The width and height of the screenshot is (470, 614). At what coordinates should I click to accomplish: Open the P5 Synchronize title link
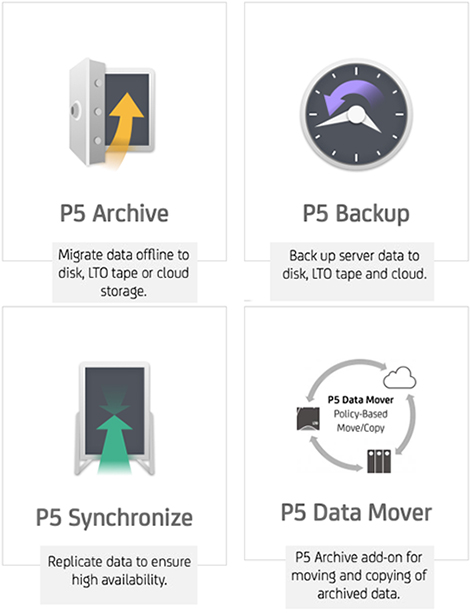tap(114, 518)
